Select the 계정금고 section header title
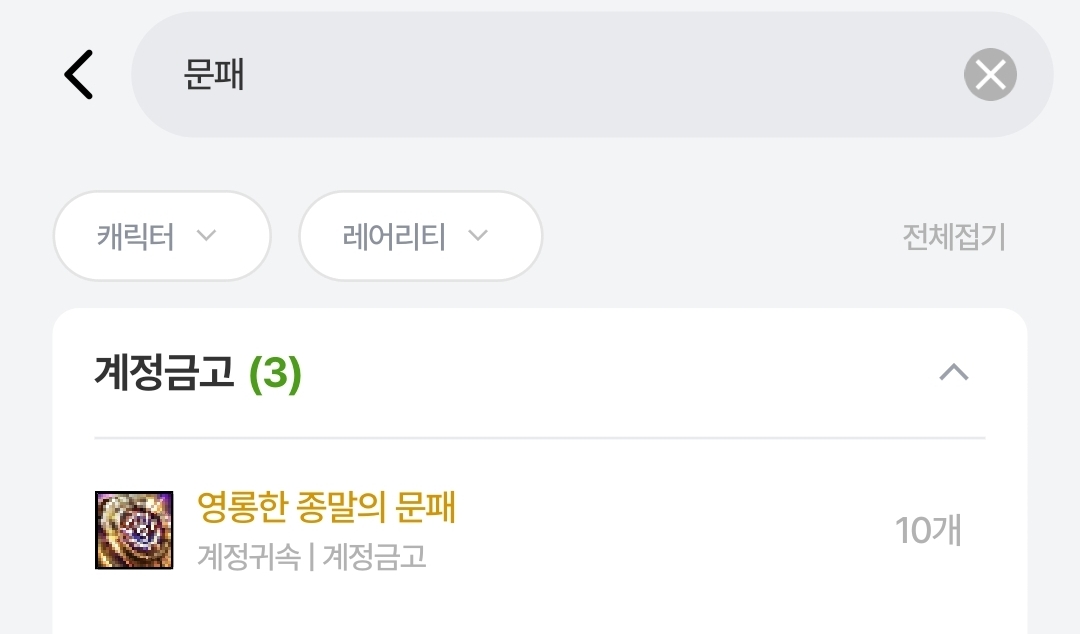This screenshot has height=634, width=1080. coord(165,373)
